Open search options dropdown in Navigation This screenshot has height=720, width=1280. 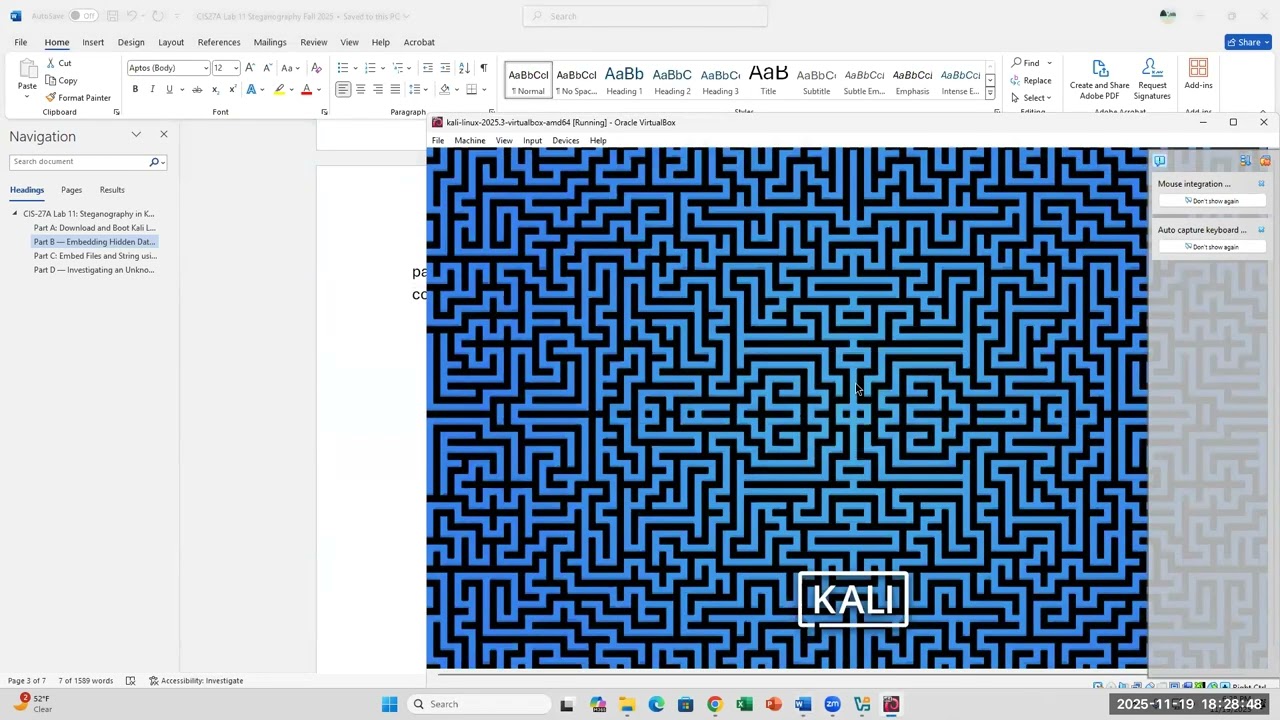click(163, 162)
